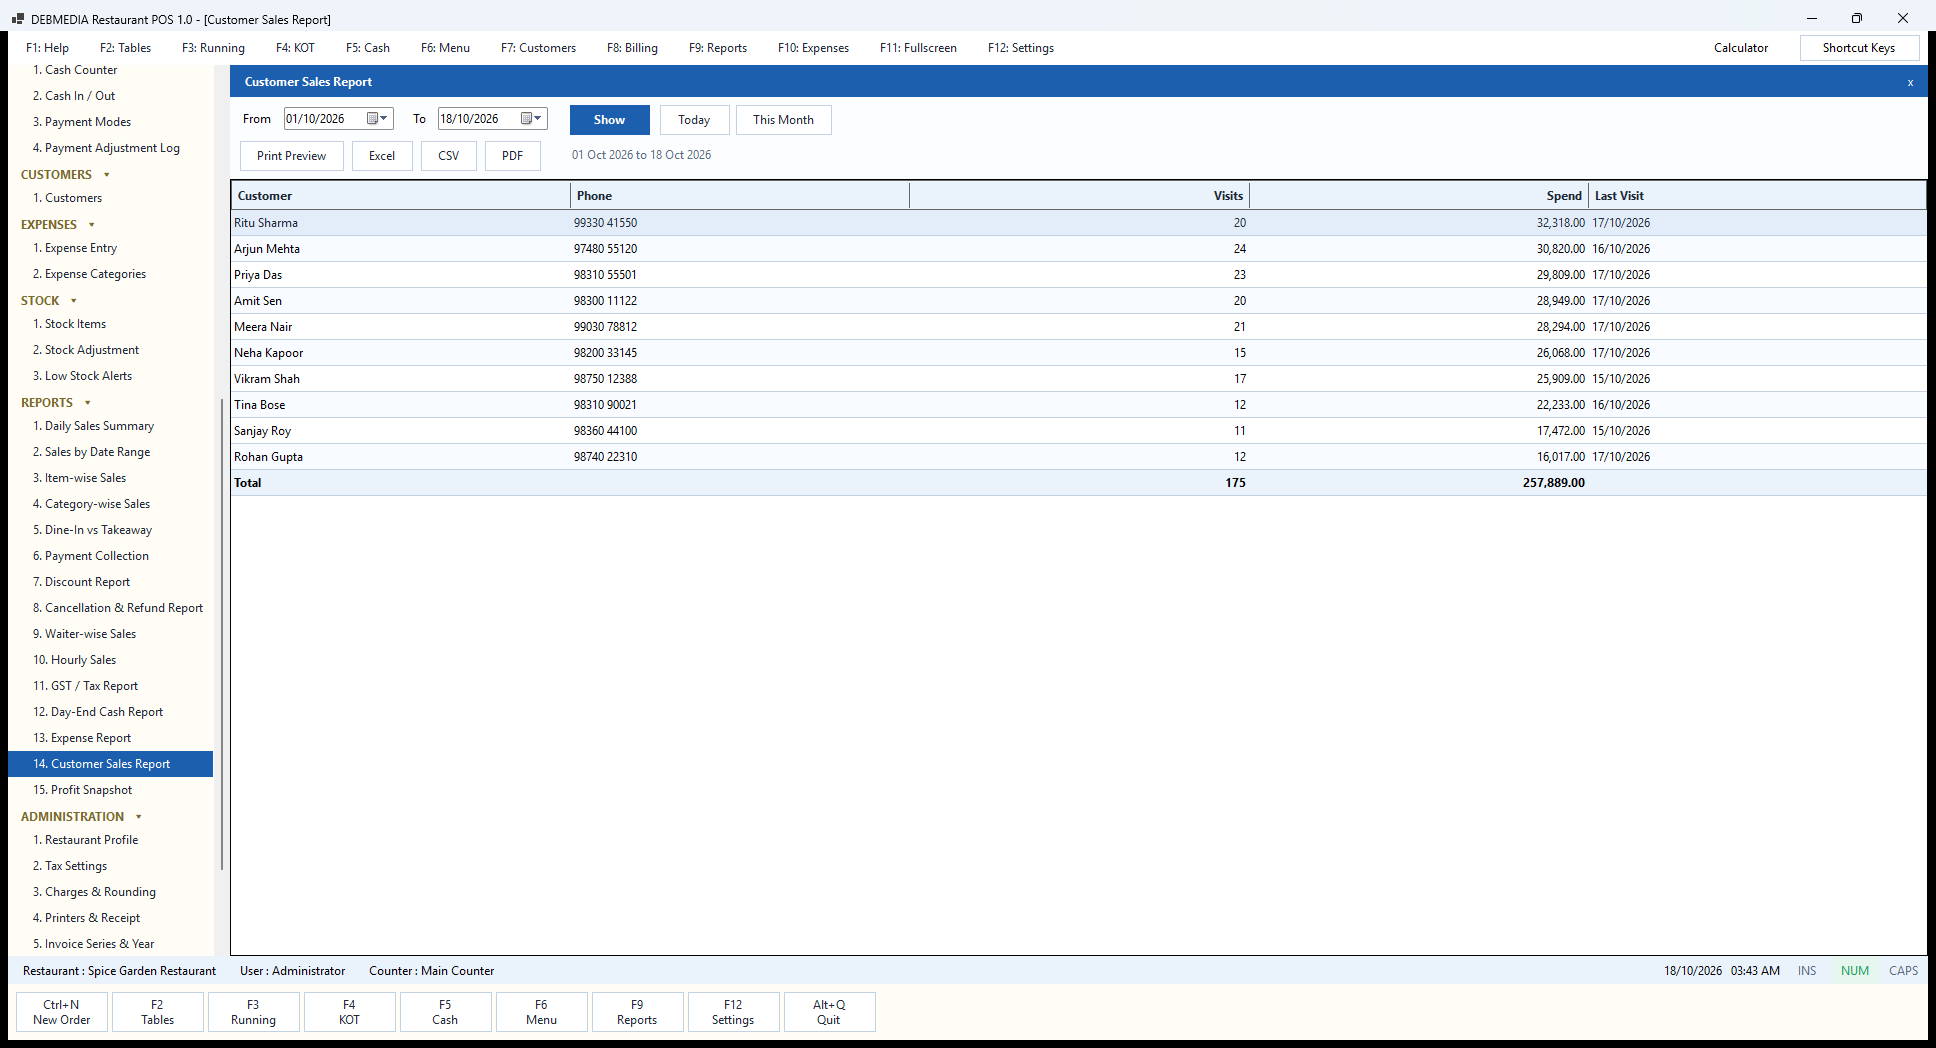Image resolution: width=1936 pixels, height=1048 pixels.
Task: Apply the This Month filter
Action: 783,120
